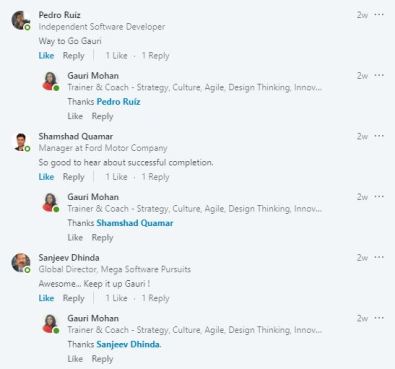View the 1 Reply on Pedro's comment
395x369 pixels.
coord(155,56)
